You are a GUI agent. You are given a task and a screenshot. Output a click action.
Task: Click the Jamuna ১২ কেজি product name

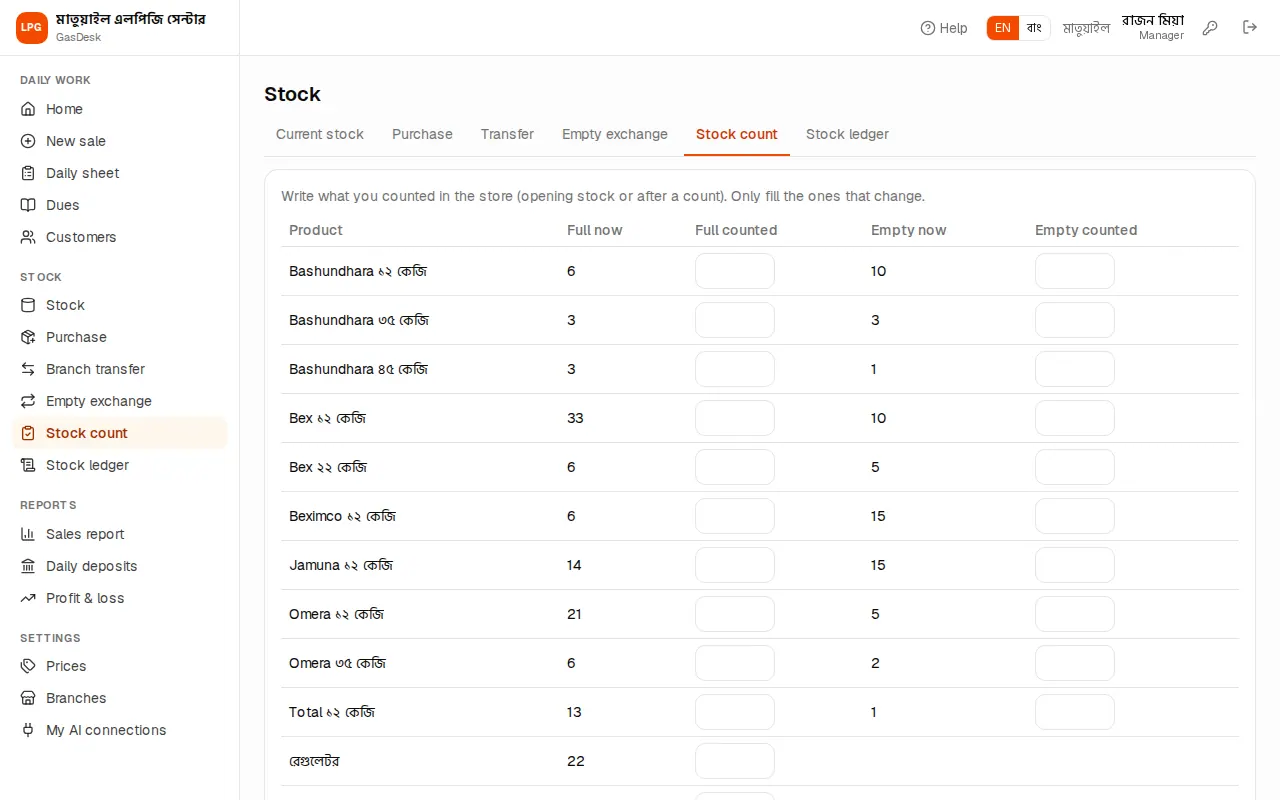click(x=341, y=565)
